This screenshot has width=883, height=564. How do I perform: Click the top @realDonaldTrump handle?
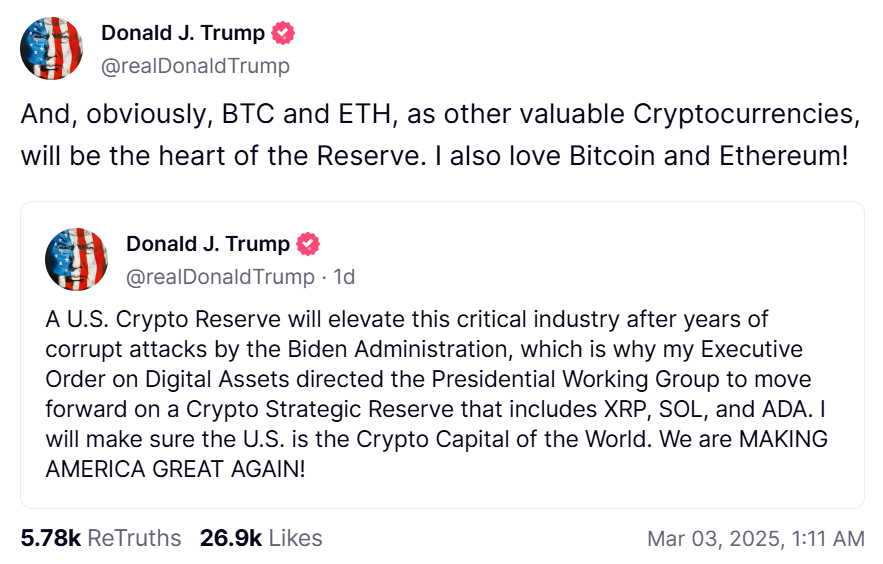[195, 66]
